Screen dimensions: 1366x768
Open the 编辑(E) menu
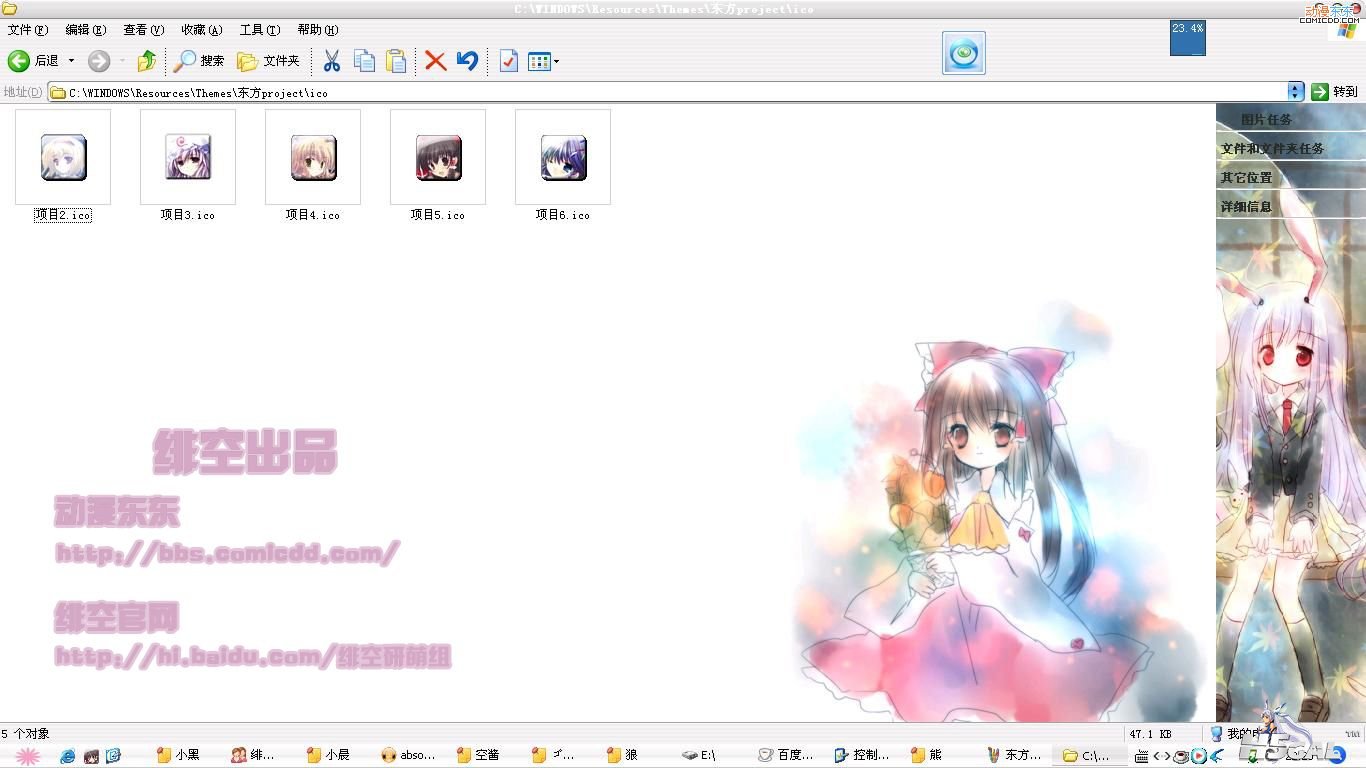(x=86, y=30)
